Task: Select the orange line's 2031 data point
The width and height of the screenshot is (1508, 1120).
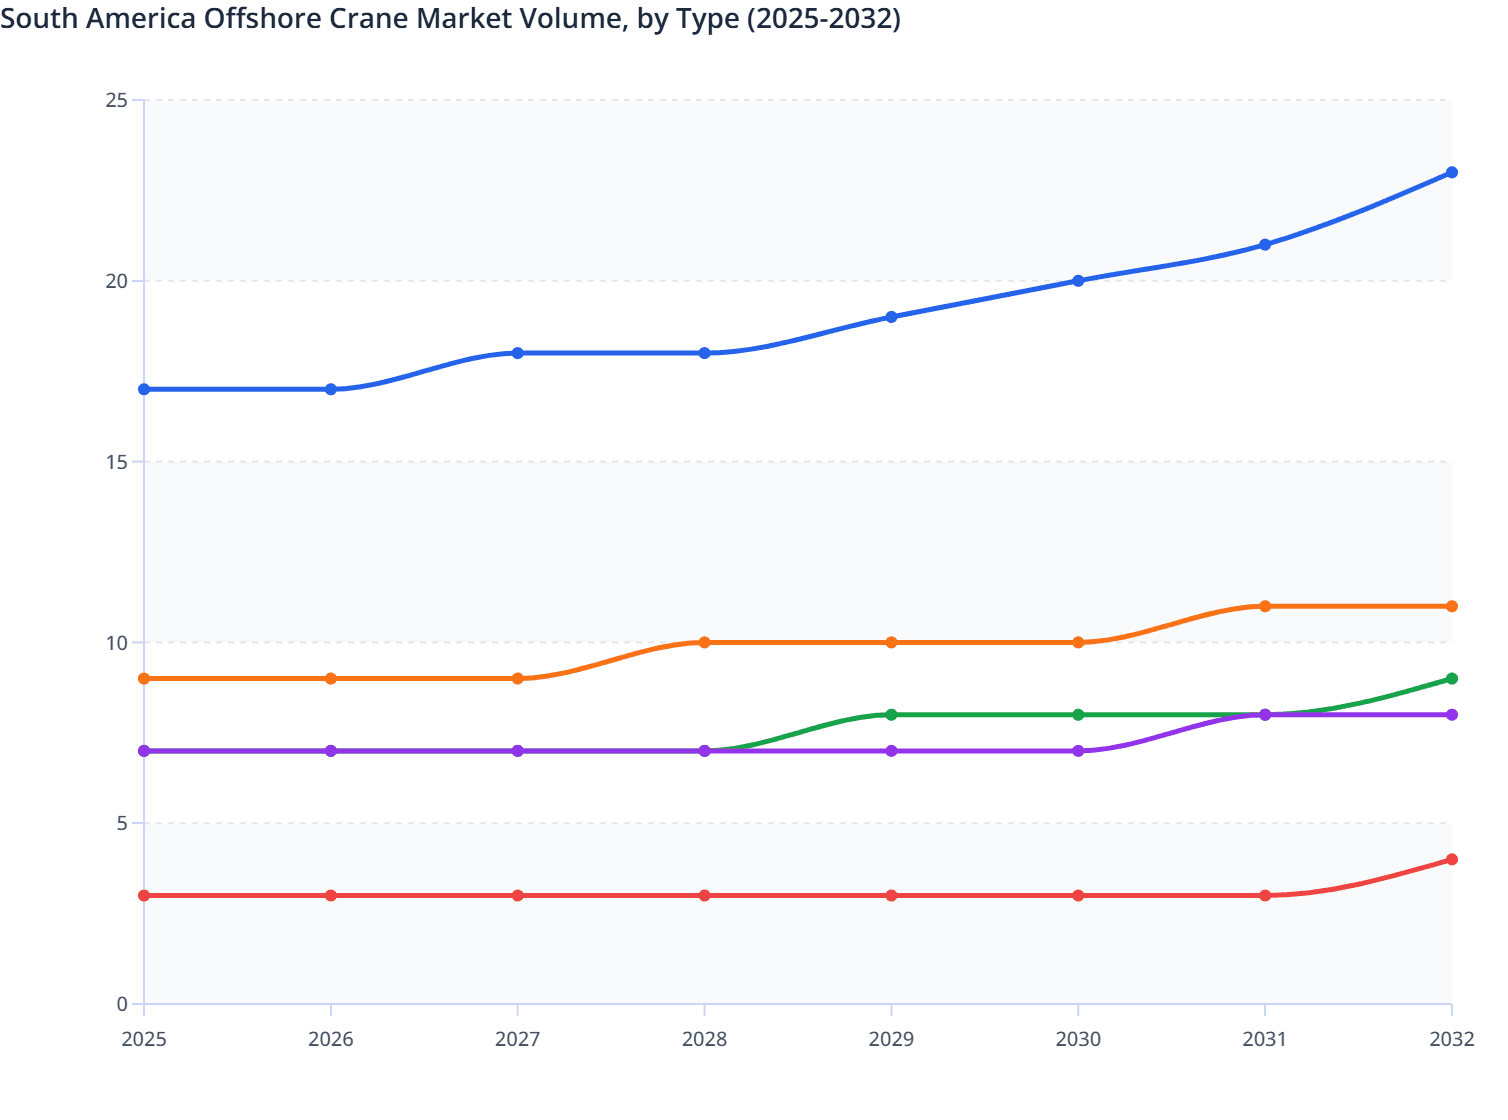Action: click(x=1264, y=605)
